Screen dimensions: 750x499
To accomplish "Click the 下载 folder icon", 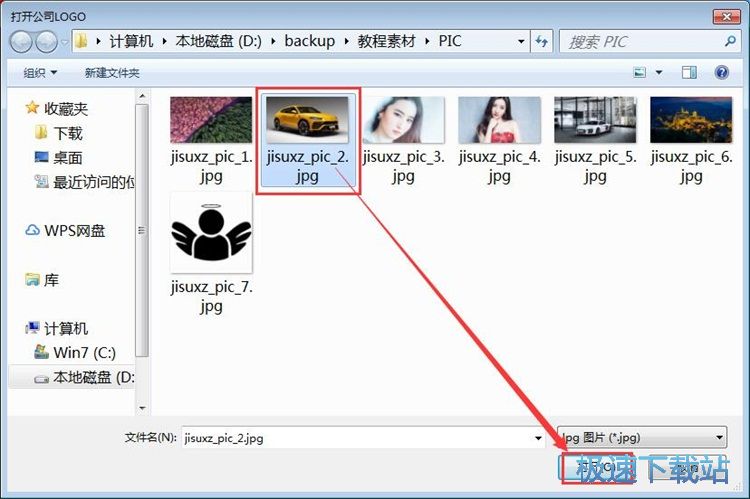I will click(41, 132).
